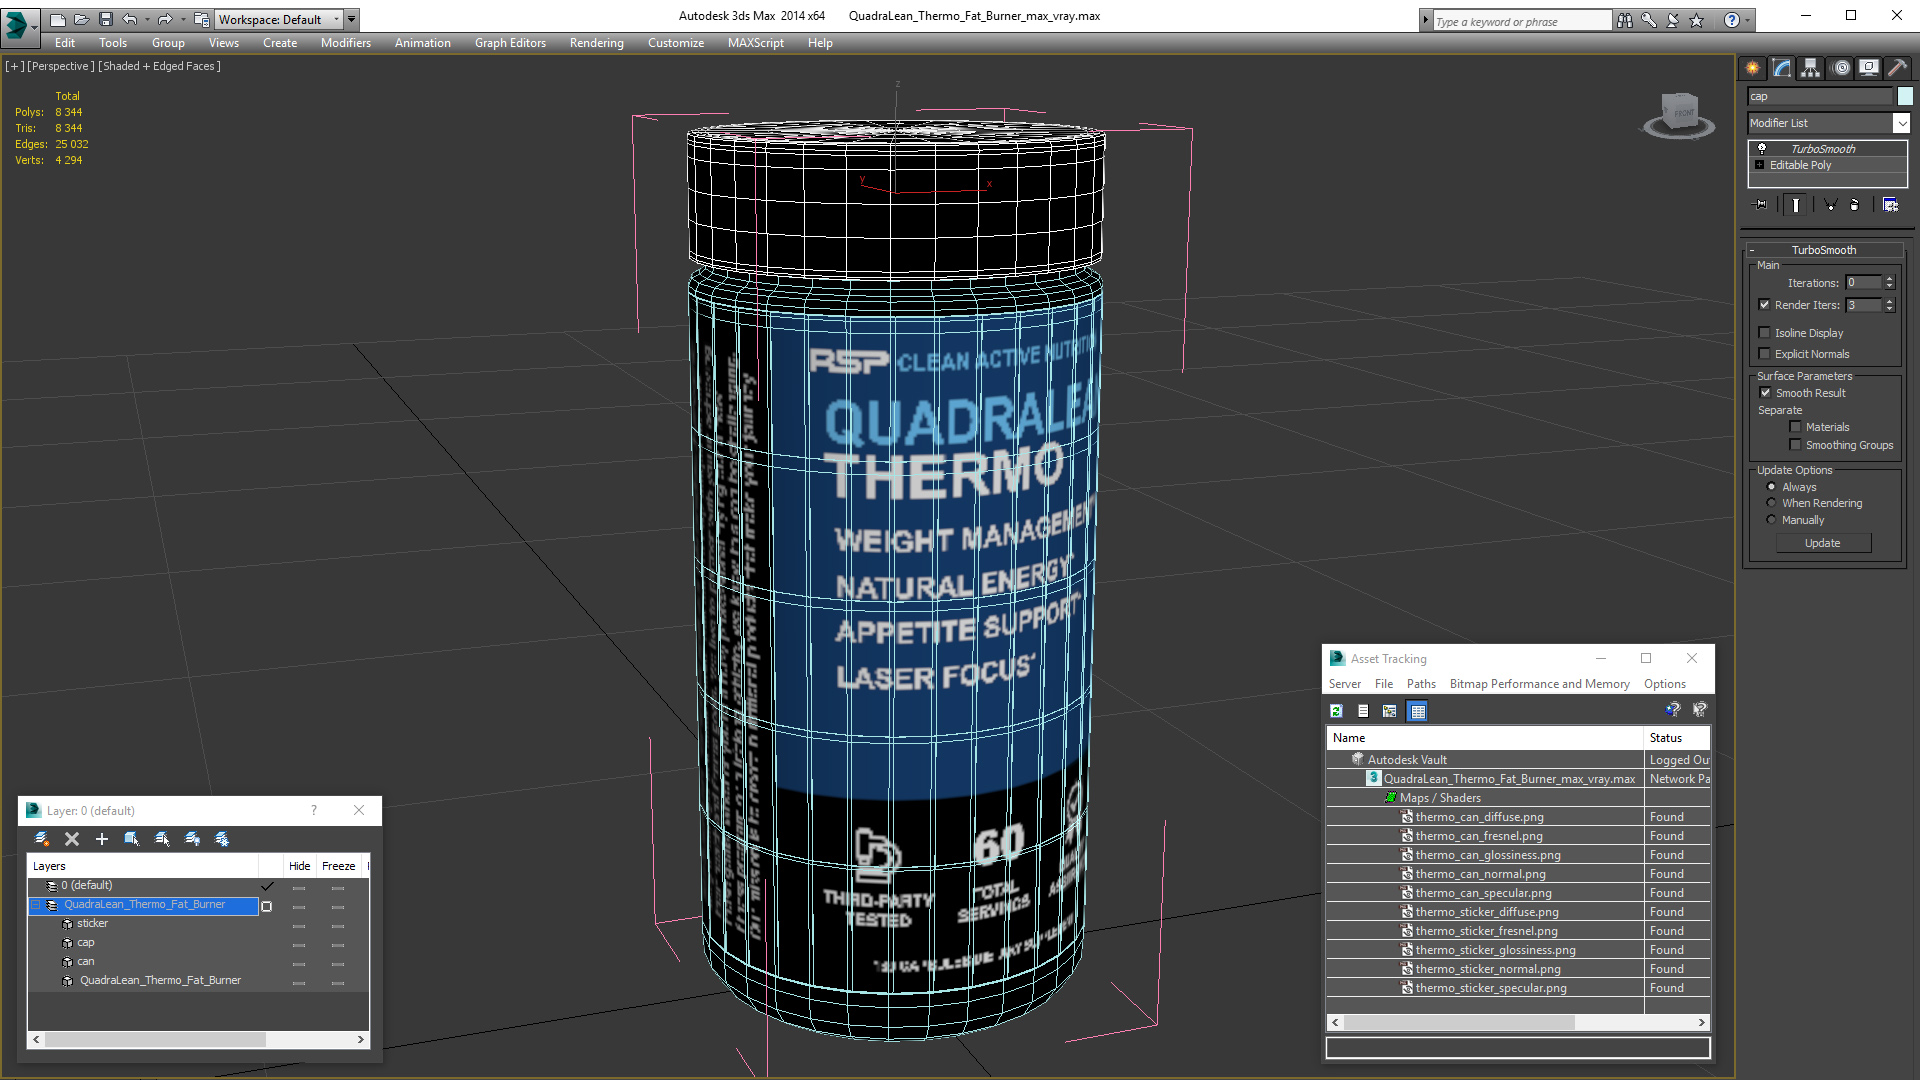Refresh assets in Asset Tracking
This screenshot has width=1920, height=1080.
pos(1336,711)
